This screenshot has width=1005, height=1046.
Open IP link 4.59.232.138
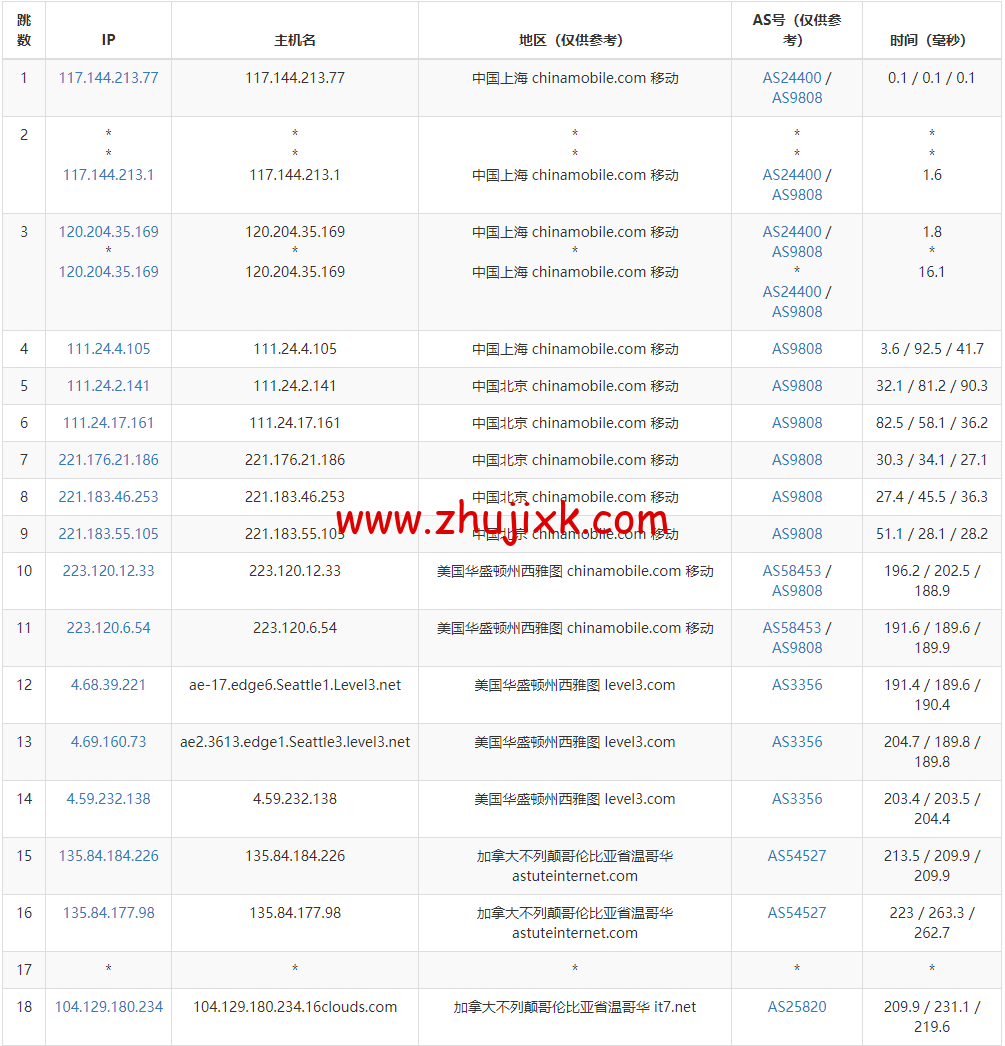coord(108,799)
